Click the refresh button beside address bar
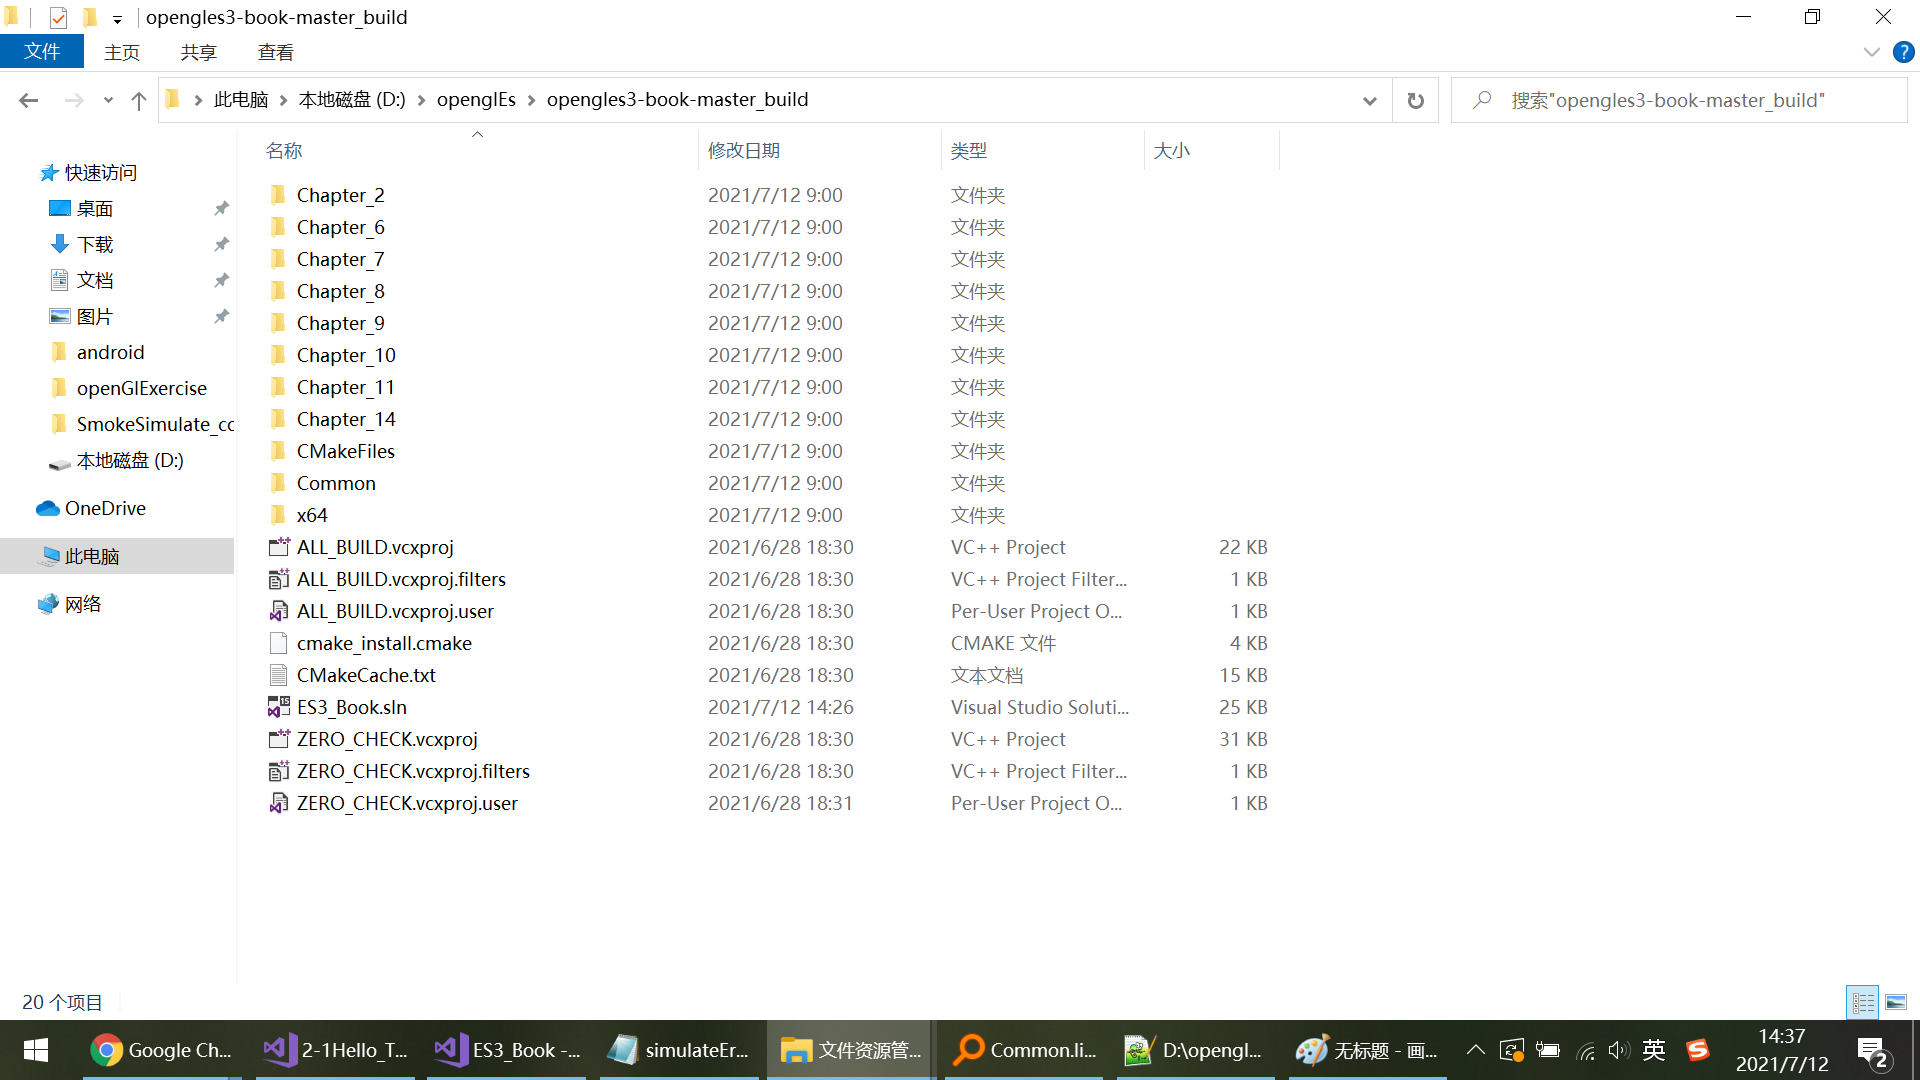Screen dimensions: 1920x1080 tap(1415, 100)
